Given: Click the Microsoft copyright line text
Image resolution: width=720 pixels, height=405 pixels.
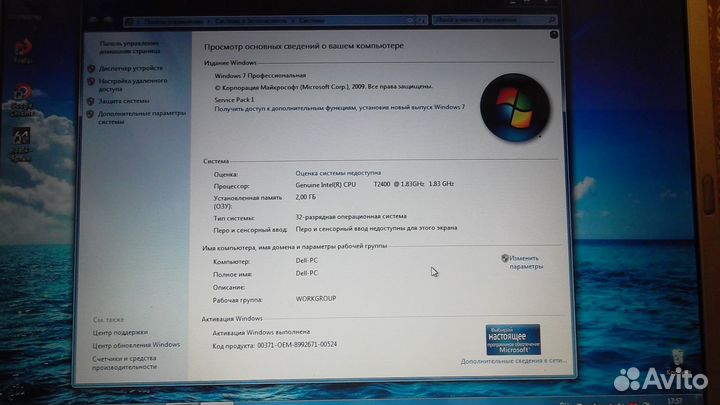Looking at the screenshot, I should click(324, 87).
